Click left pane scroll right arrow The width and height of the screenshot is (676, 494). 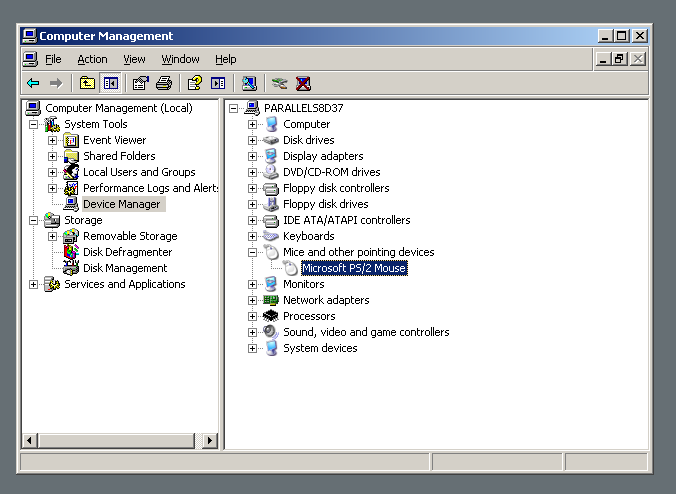tap(210, 441)
